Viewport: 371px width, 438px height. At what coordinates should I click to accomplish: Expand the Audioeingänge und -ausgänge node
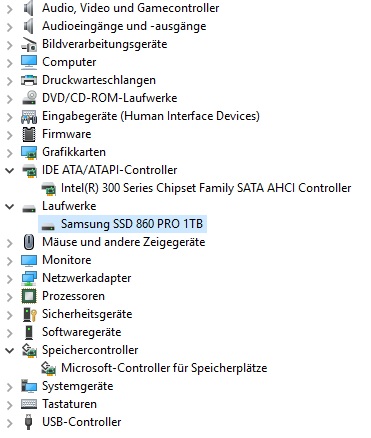click(10, 26)
